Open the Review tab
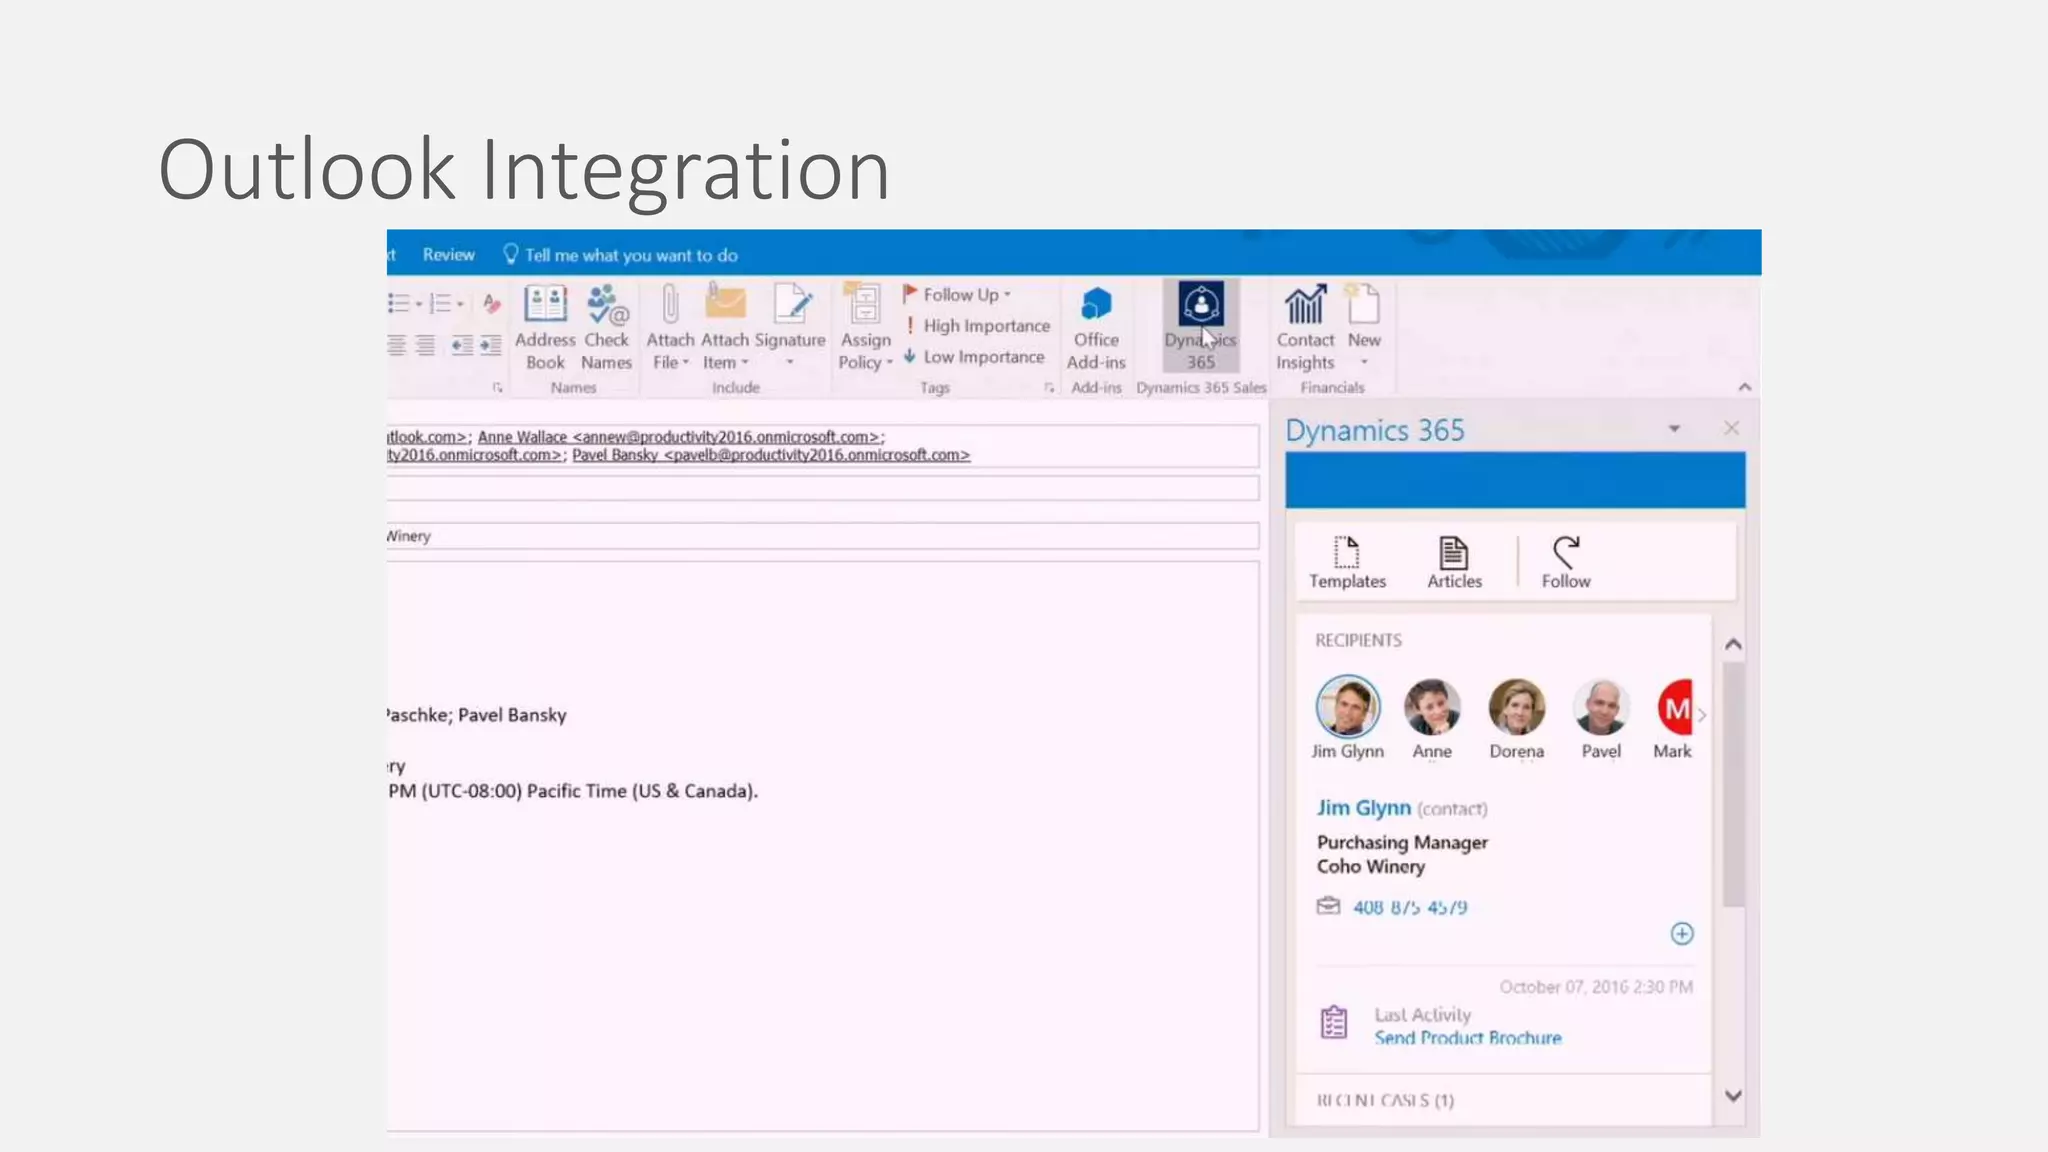Image resolution: width=2048 pixels, height=1152 pixels. pos(448,254)
